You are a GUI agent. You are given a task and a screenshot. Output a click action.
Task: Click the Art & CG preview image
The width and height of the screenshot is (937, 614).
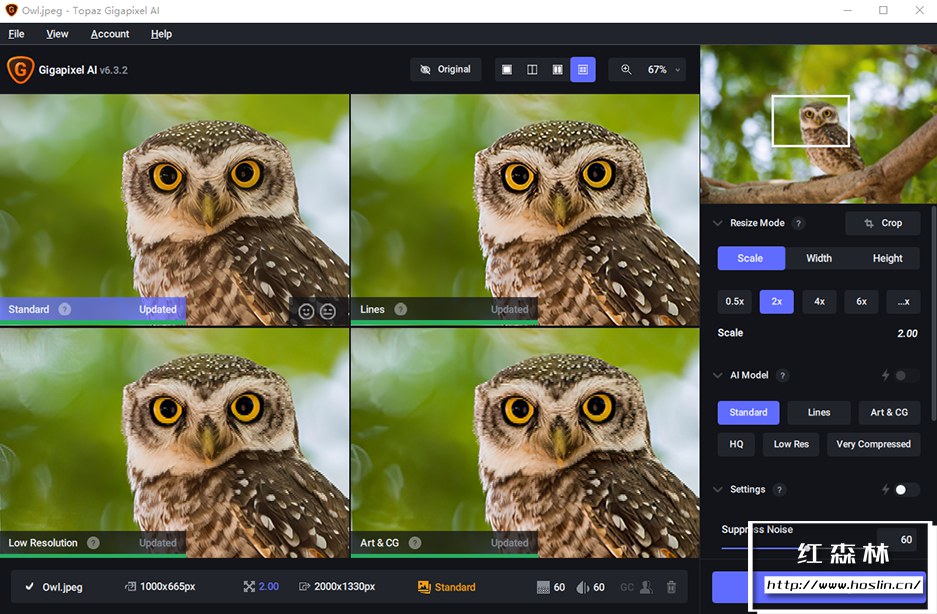tap(525, 443)
